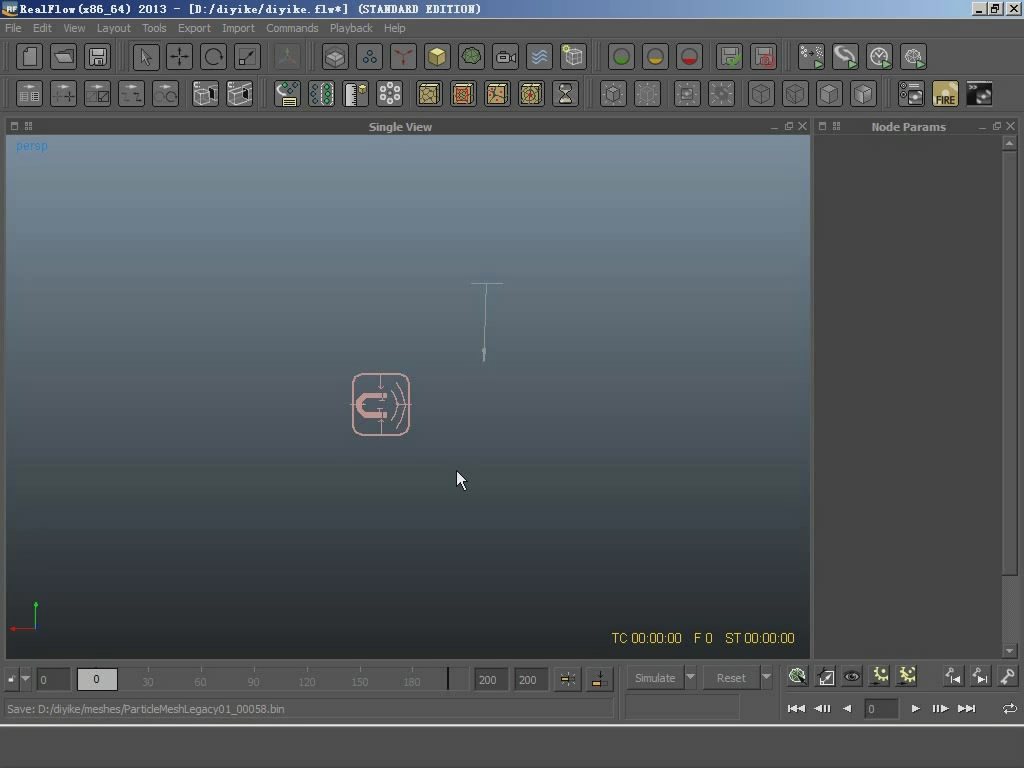Open the Simulate dropdown arrow
This screenshot has height=768, width=1024.
pos(690,677)
